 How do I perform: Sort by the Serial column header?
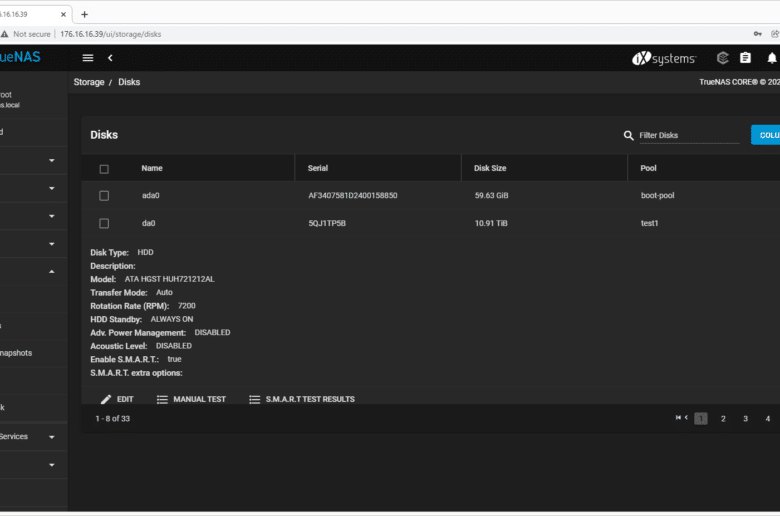[x=318, y=168]
